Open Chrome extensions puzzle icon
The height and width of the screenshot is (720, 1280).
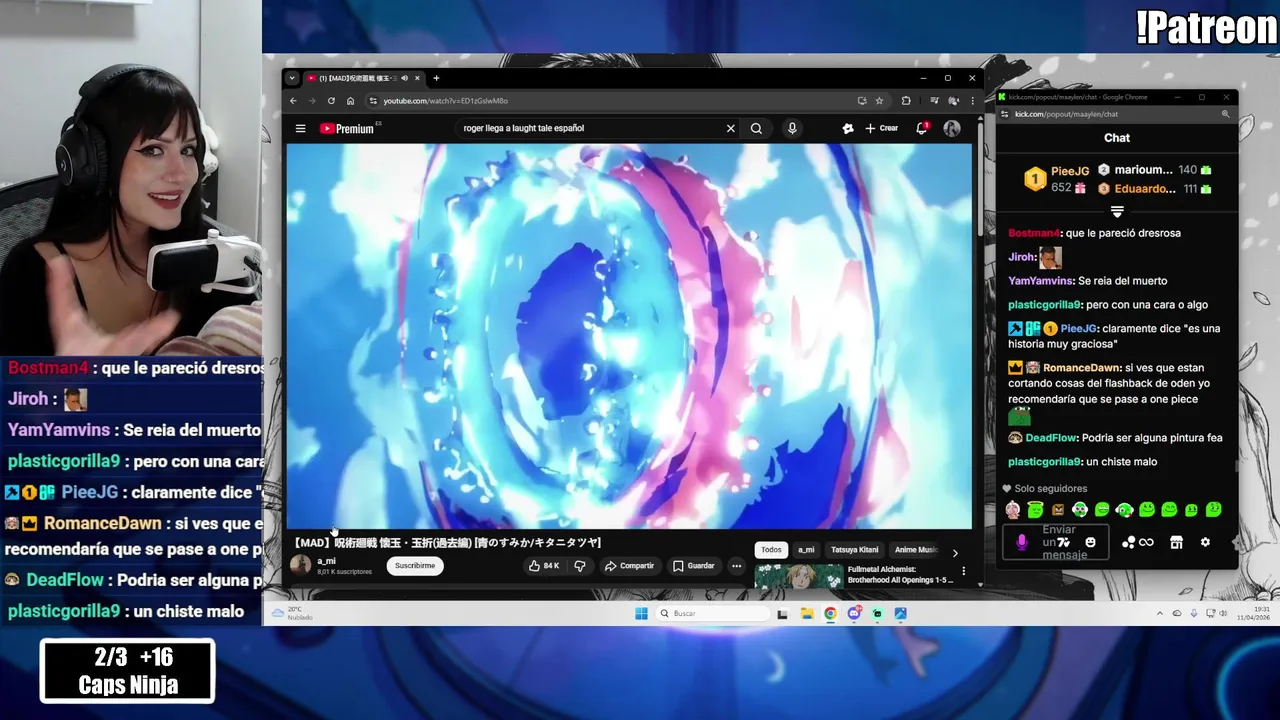[x=906, y=101]
